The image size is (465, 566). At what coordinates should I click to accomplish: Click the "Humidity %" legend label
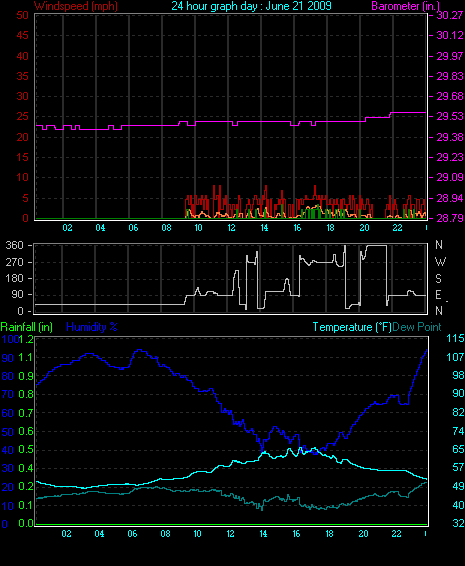92,327
